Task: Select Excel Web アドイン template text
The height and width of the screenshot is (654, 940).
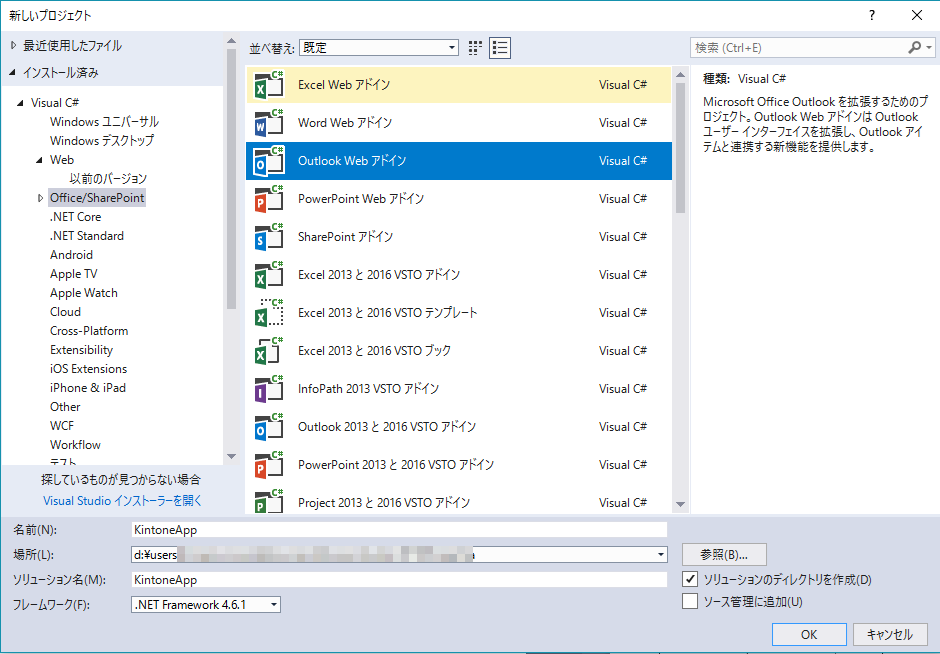Action: tap(344, 85)
